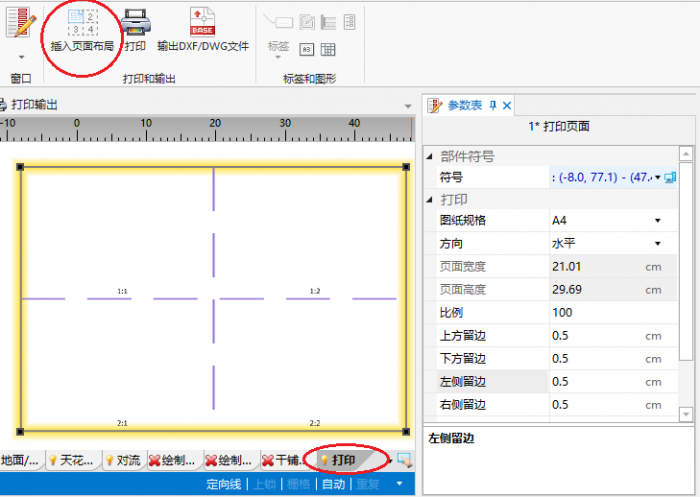Collapse the 部件符号 section
The height and width of the screenshot is (497, 700).
coord(430,157)
